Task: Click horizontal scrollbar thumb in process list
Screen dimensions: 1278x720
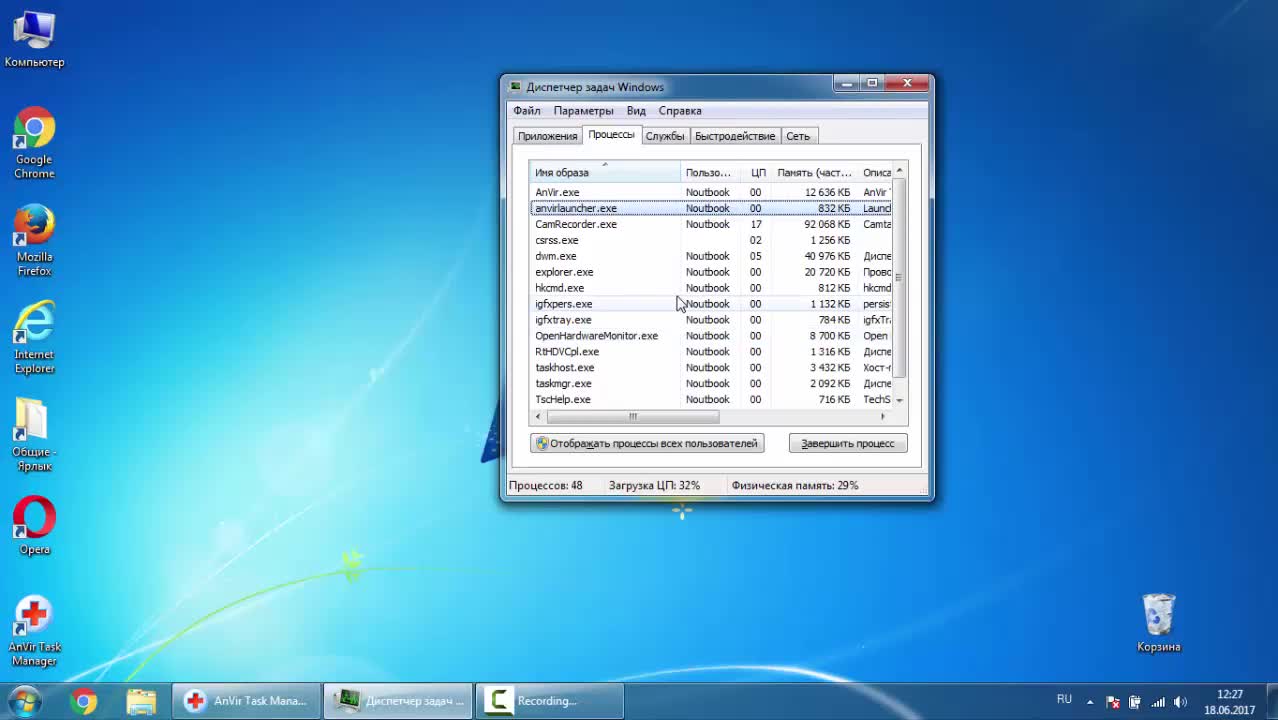Action: click(x=633, y=416)
